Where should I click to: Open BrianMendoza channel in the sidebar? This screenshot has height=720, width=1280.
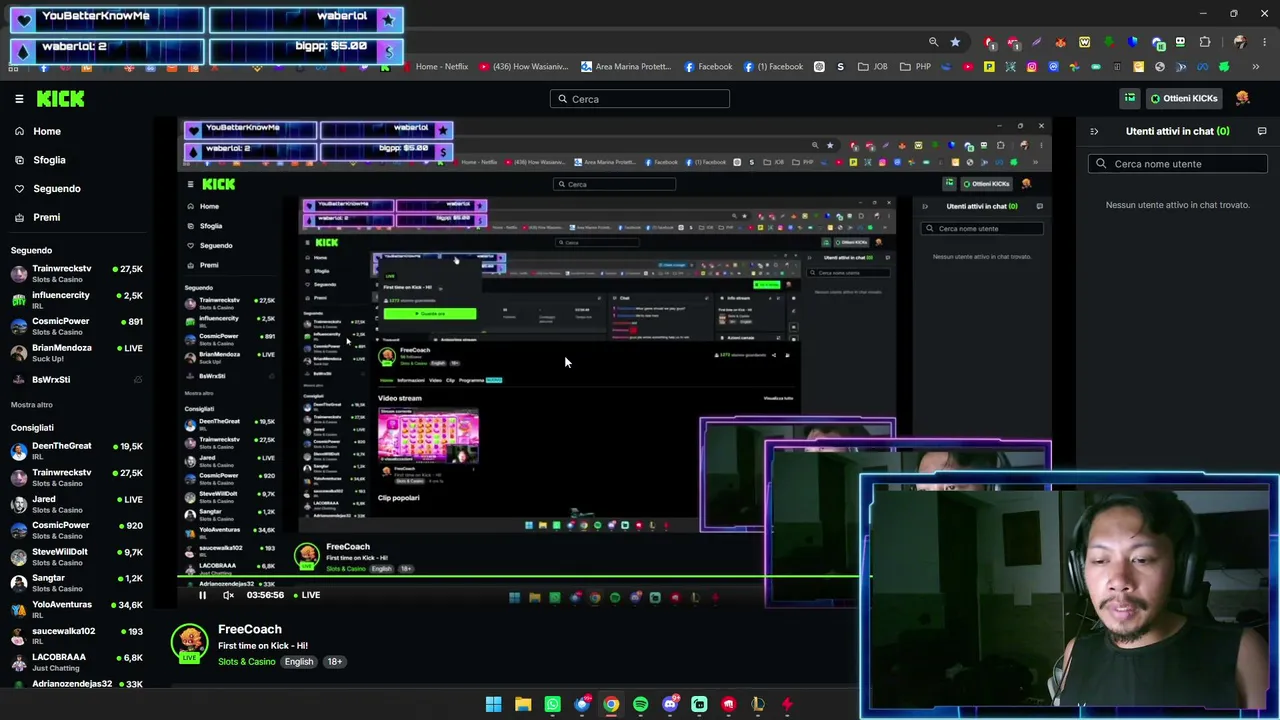tap(77, 353)
